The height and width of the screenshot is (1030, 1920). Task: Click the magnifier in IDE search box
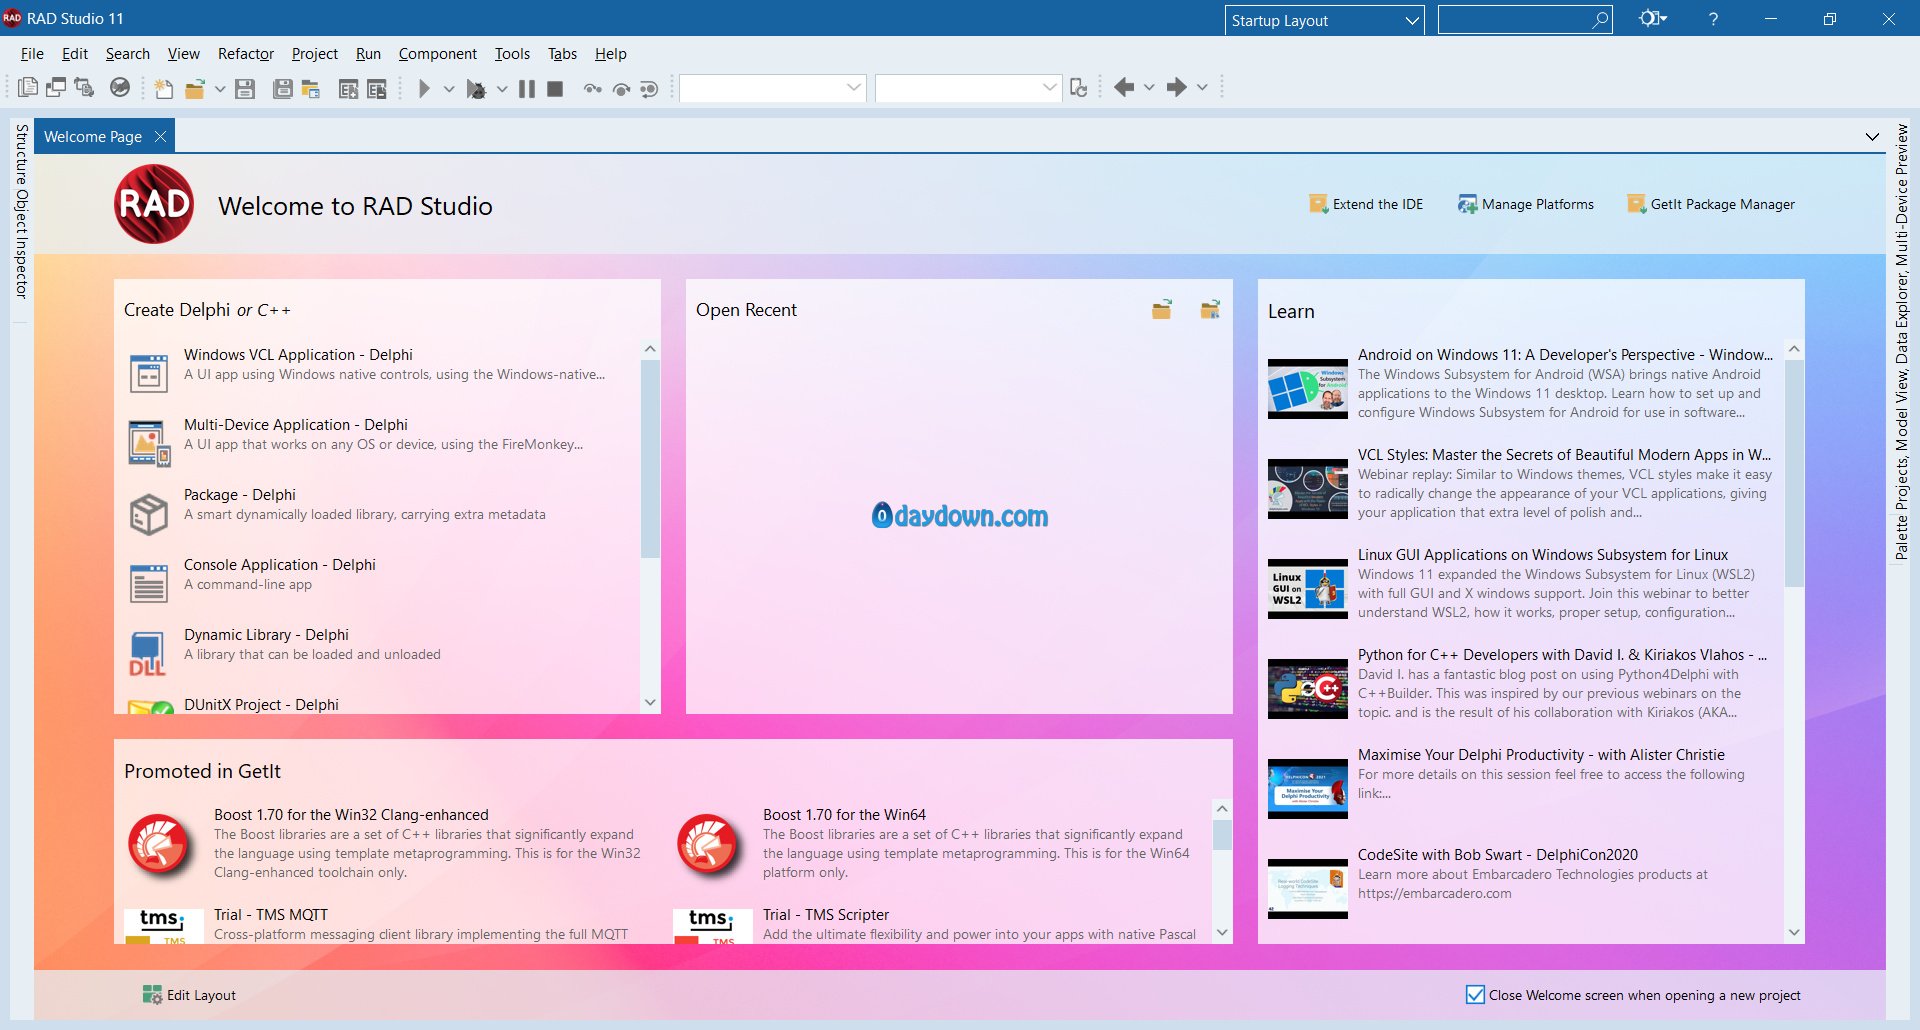tap(1600, 19)
